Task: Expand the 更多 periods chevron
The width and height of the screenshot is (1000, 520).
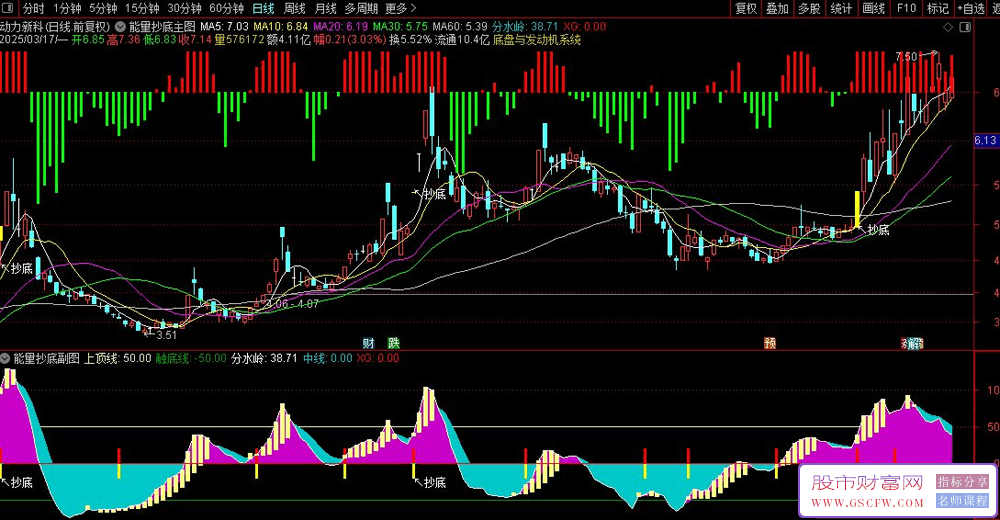Action: tap(413, 8)
